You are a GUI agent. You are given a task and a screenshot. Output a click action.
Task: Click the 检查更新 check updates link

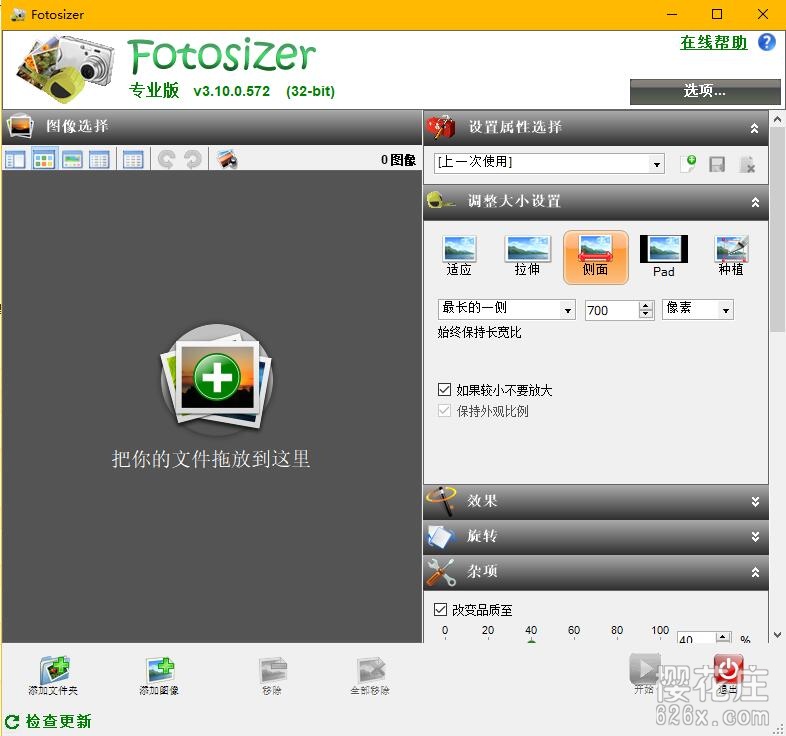coord(58,721)
